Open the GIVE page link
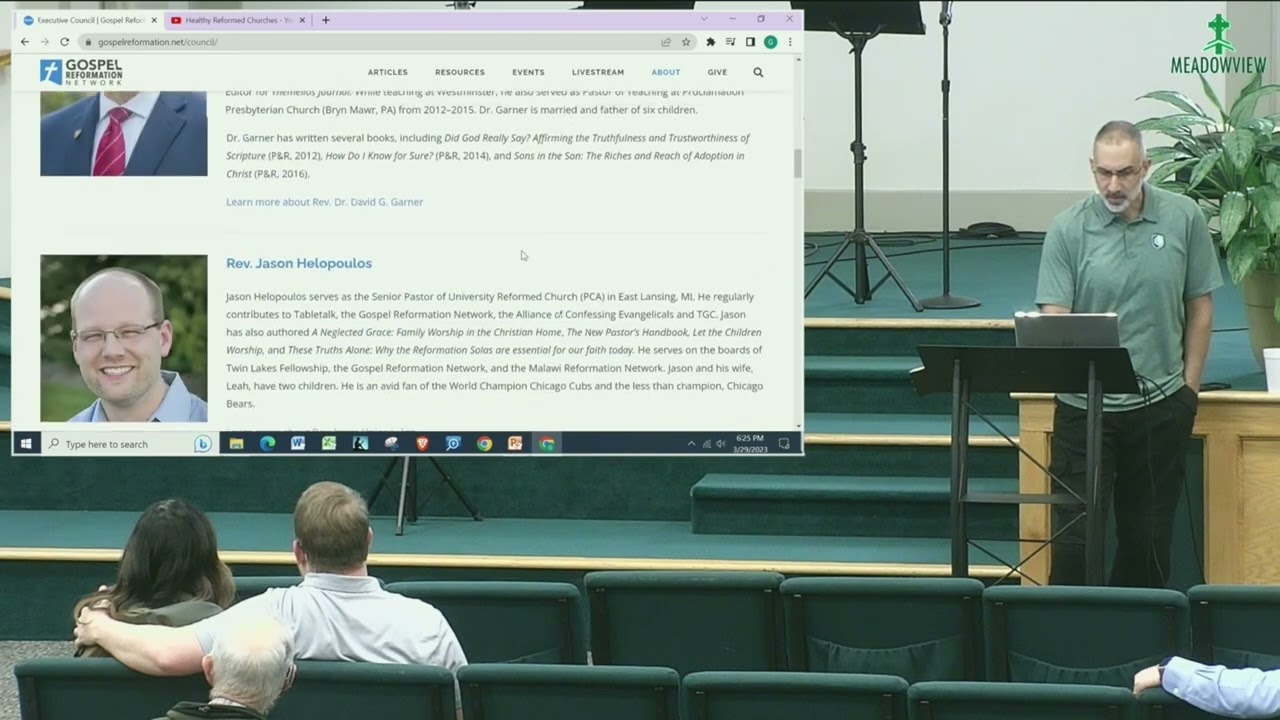 717,72
